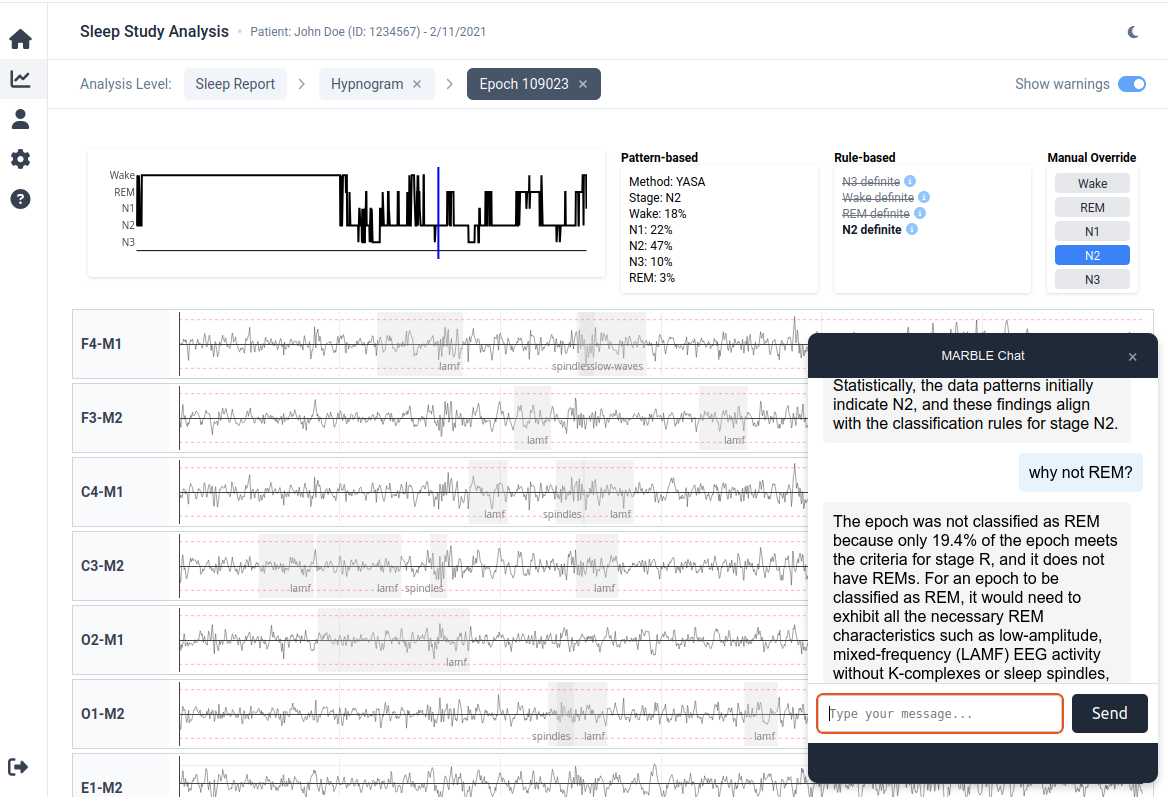
Task: Override the stage to Wake manually
Action: click(x=1092, y=183)
